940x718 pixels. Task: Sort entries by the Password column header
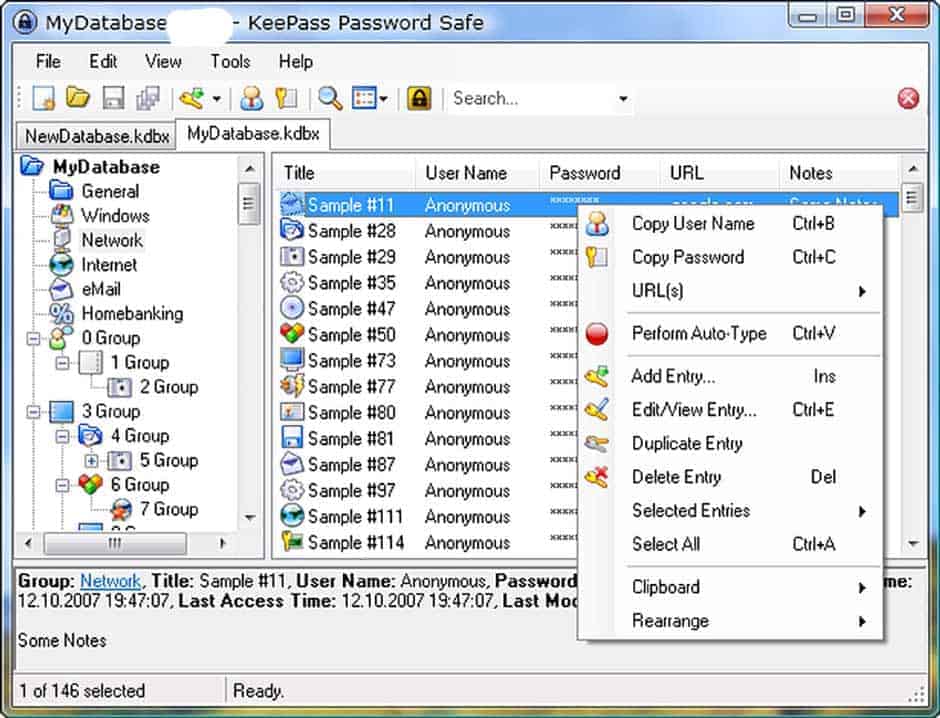click(x=600, y=173)
